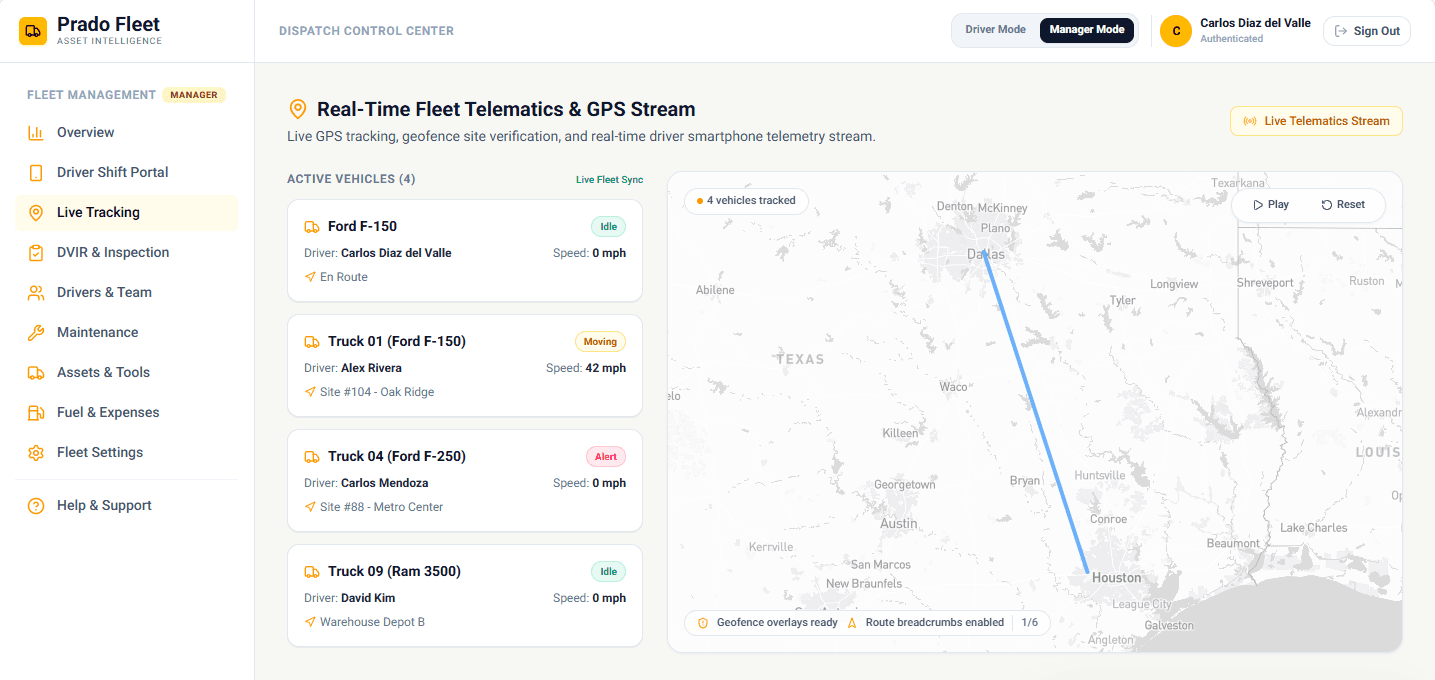Image resolution: width=1435 pixels, height=680 pixels.
Task: Click the truck icon on Ford F-150 card
Action: (x=312, y=226)
